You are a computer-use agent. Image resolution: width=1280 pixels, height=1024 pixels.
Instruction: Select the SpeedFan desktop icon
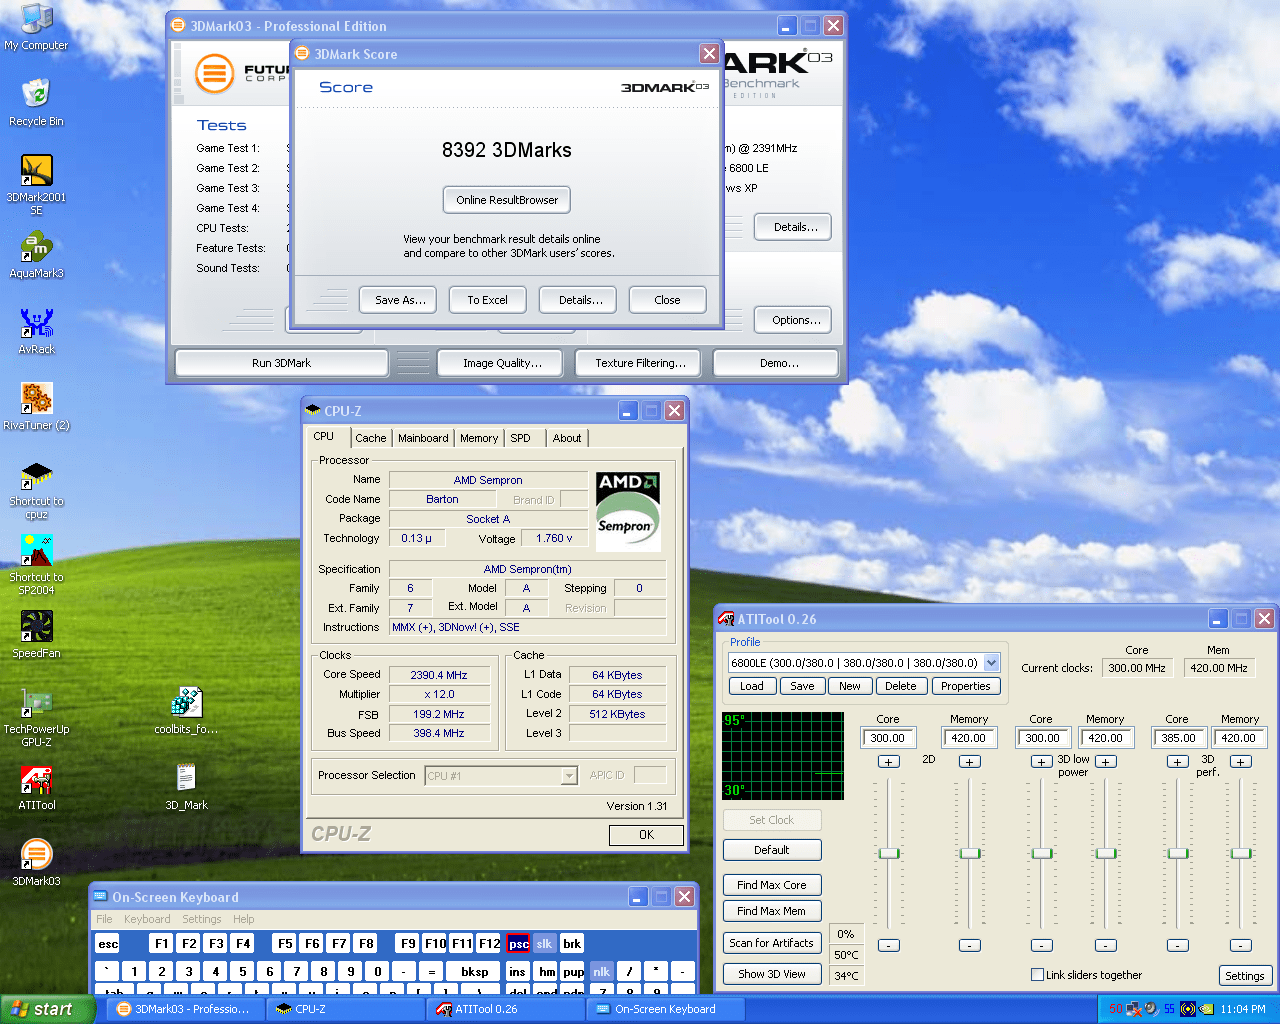pyautogui.click(x=36, y=635)
